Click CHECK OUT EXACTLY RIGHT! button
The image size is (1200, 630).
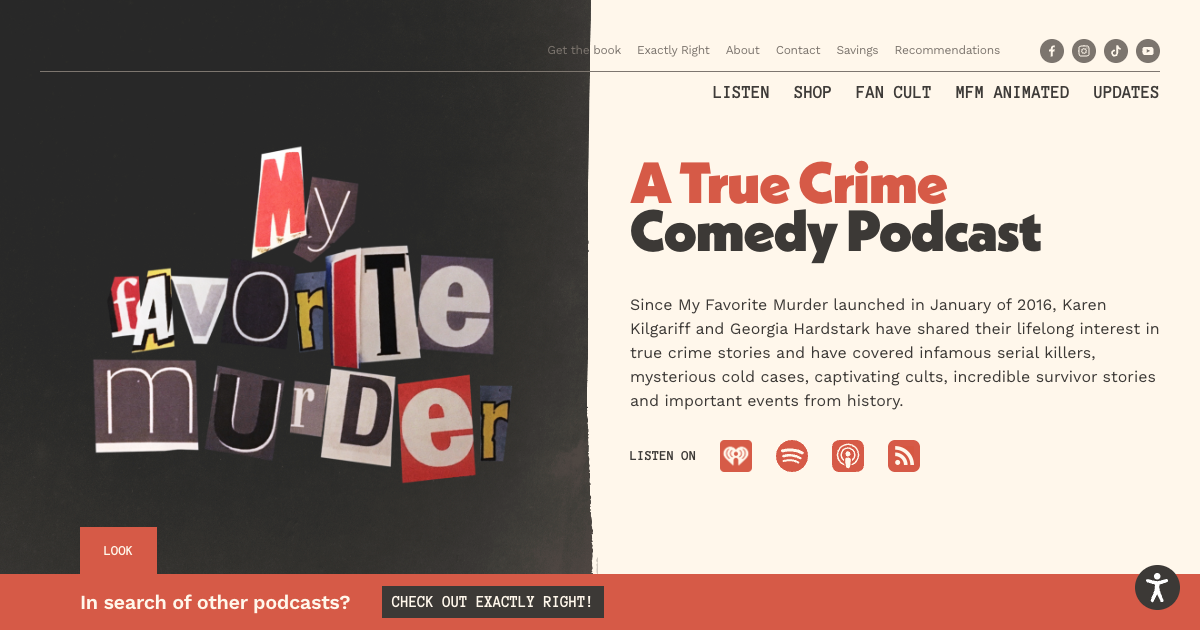[493, 602]
